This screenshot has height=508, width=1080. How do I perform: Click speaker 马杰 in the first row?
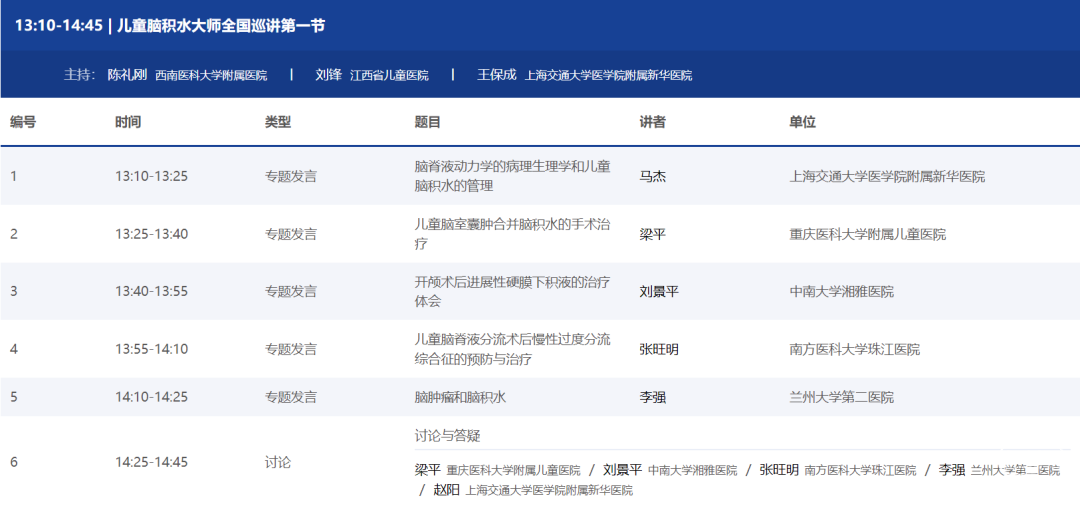[x=653, y=176]
